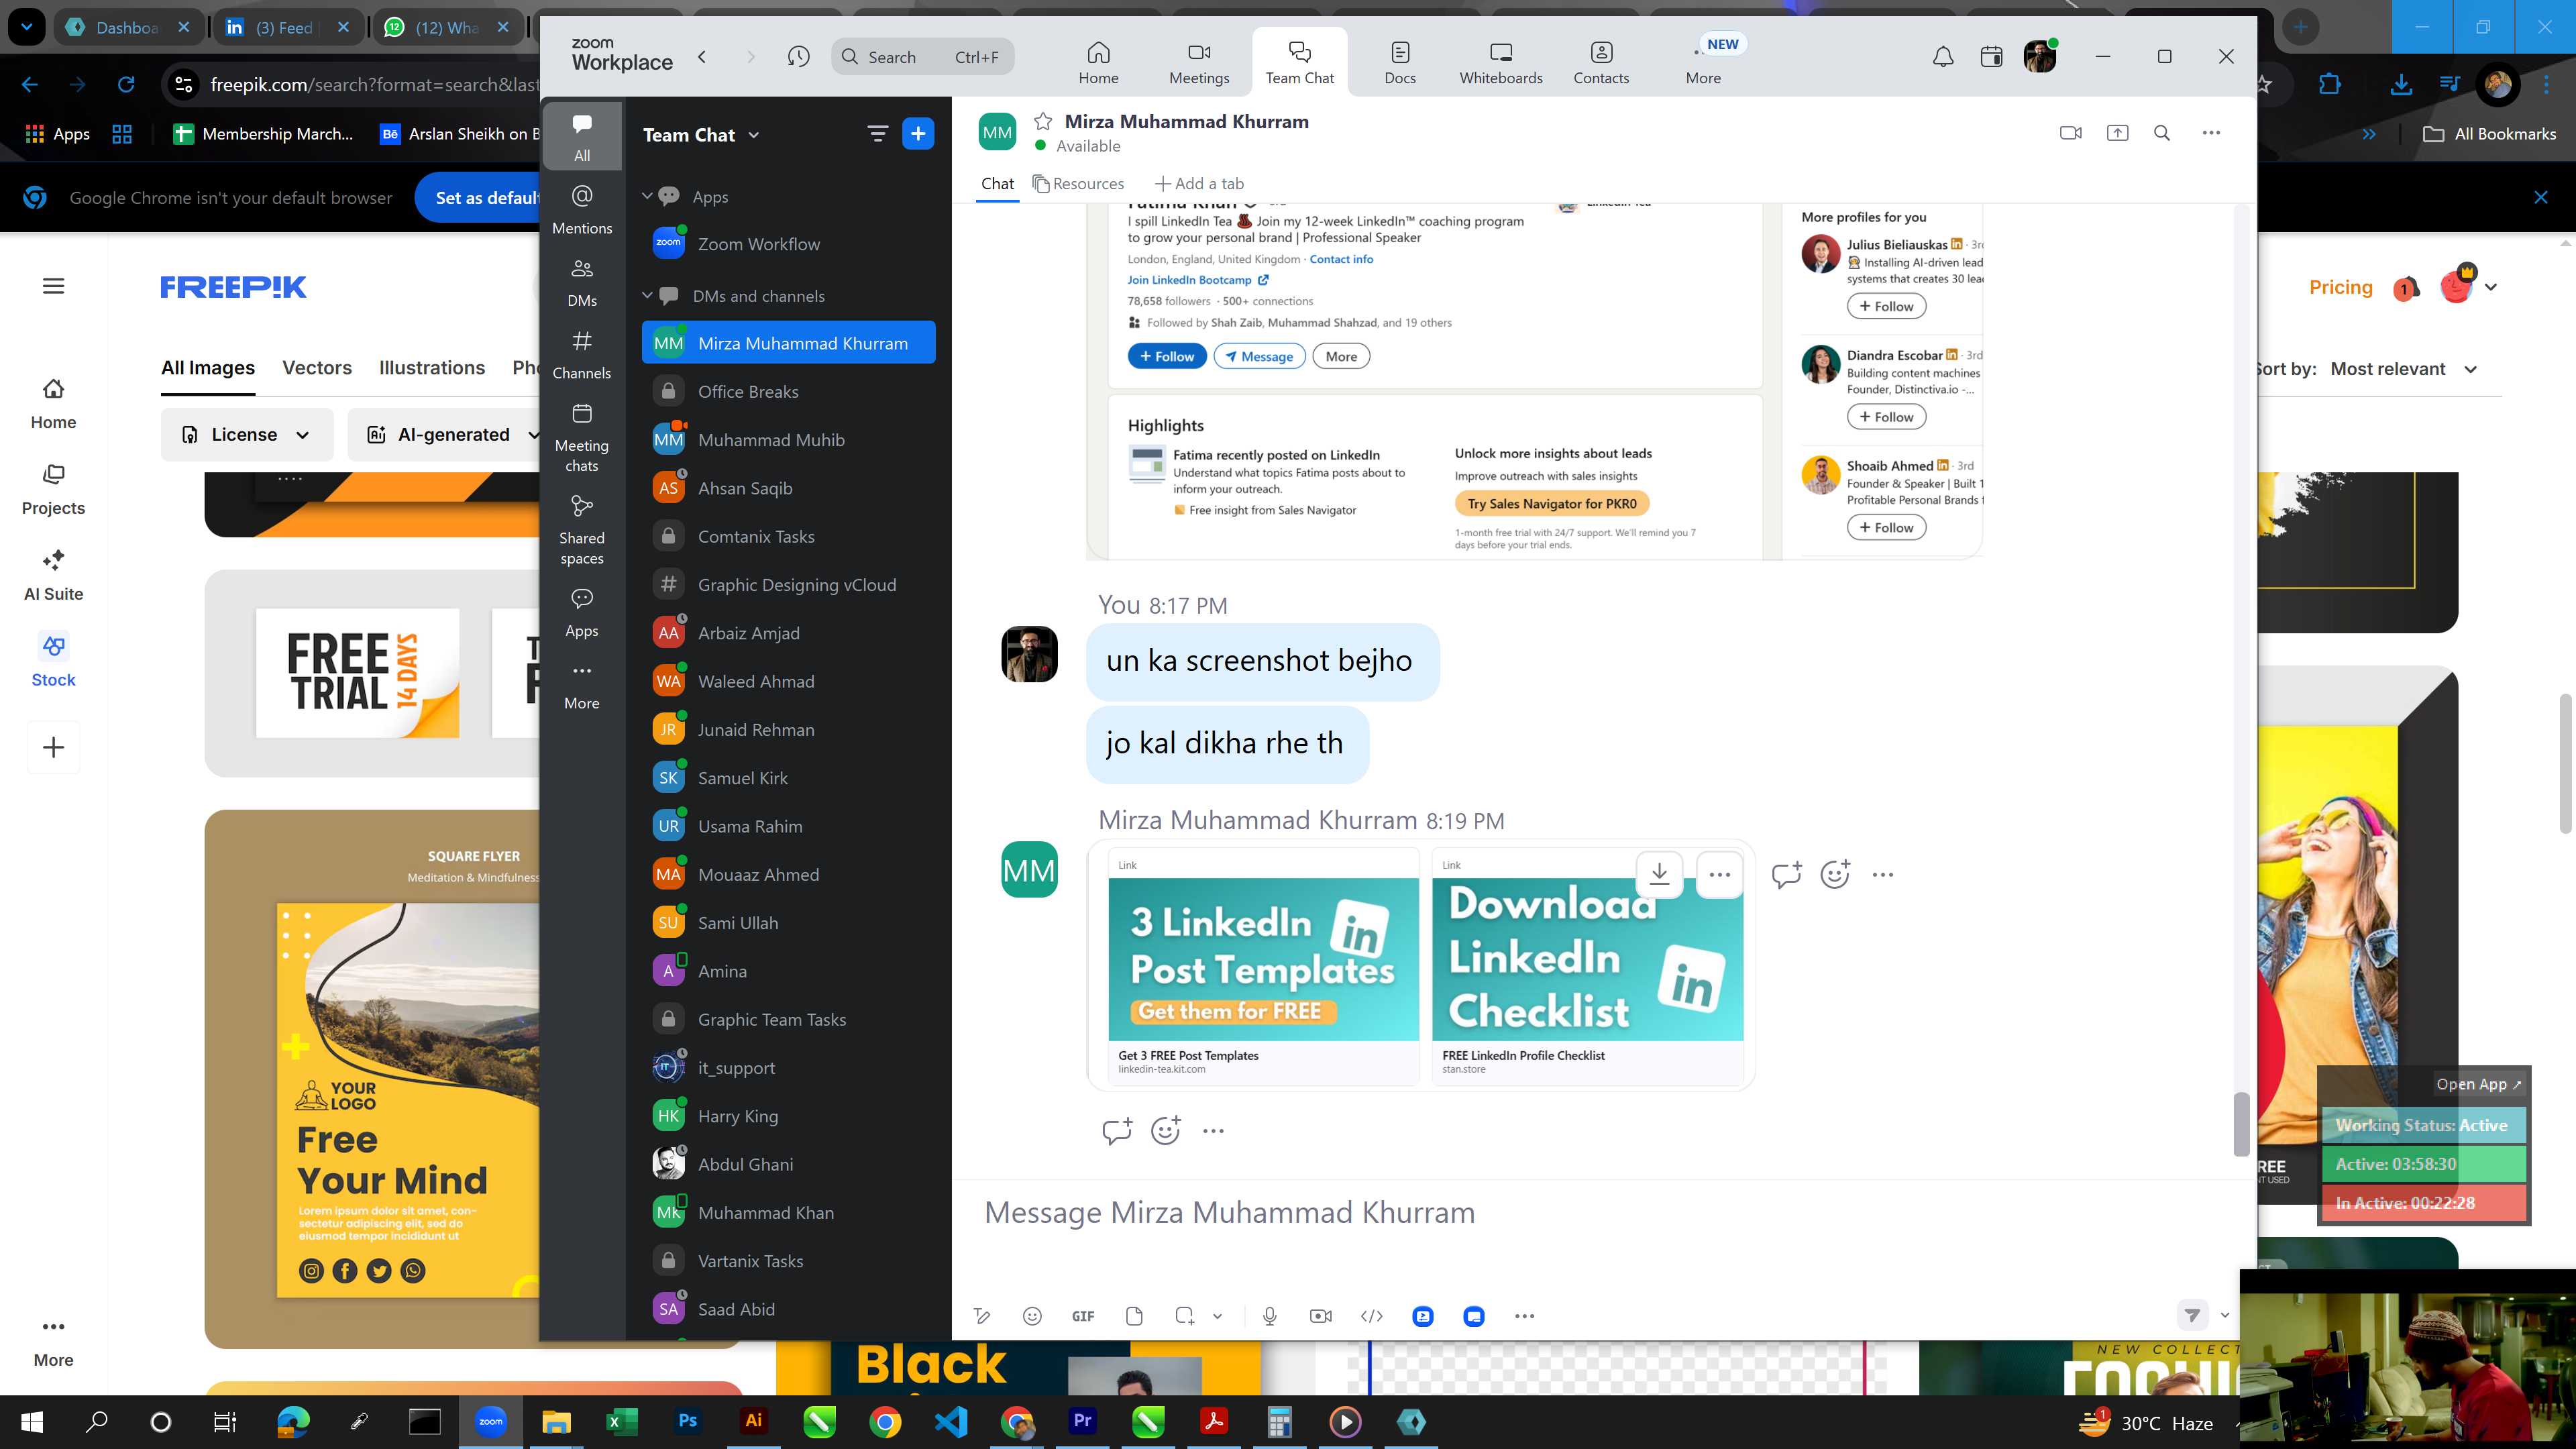Switch to Resources tab

[1078, 184]
